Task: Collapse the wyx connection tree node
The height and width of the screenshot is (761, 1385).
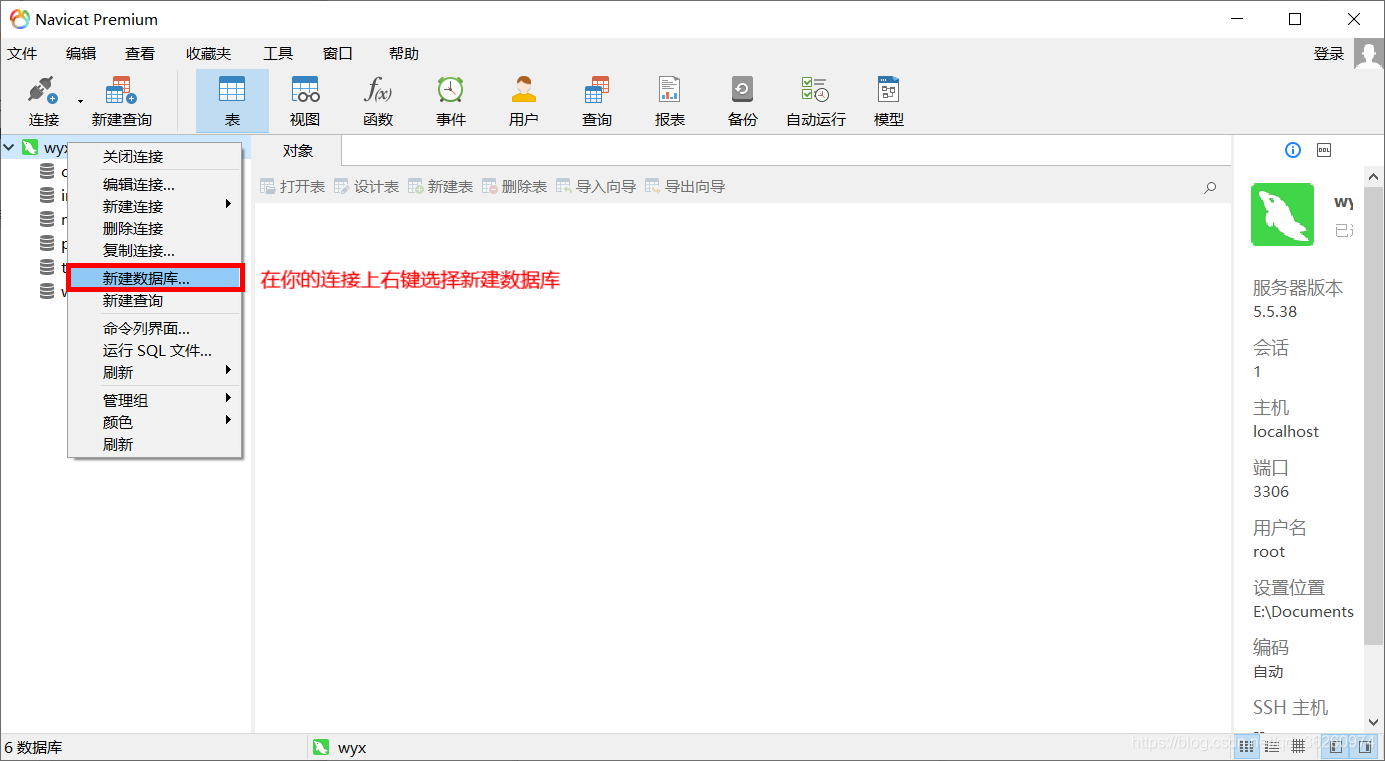Action: [9, 148]
